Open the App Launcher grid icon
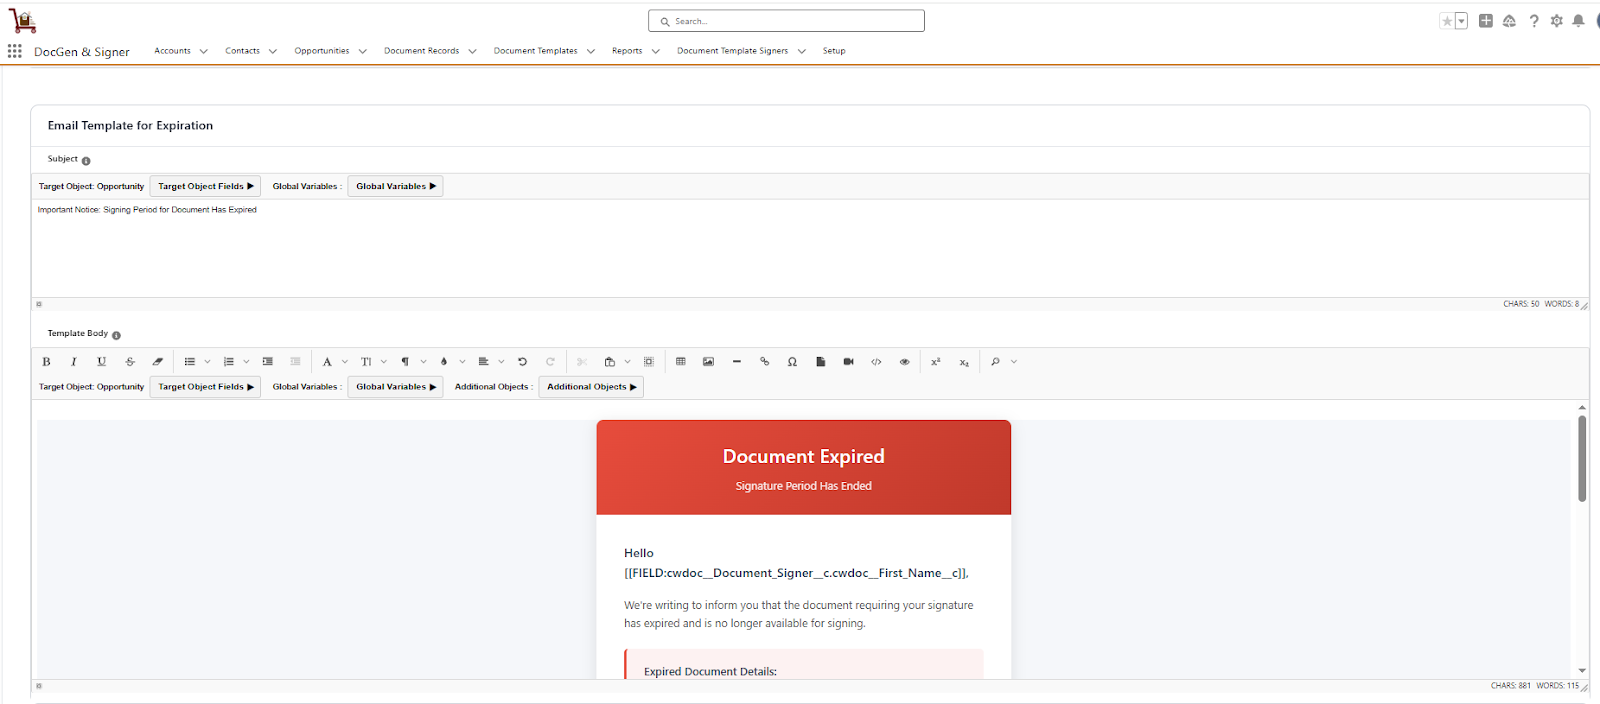Image resolution: width=1600 pixels, height=704 pixels. click(x=15, y=51)
